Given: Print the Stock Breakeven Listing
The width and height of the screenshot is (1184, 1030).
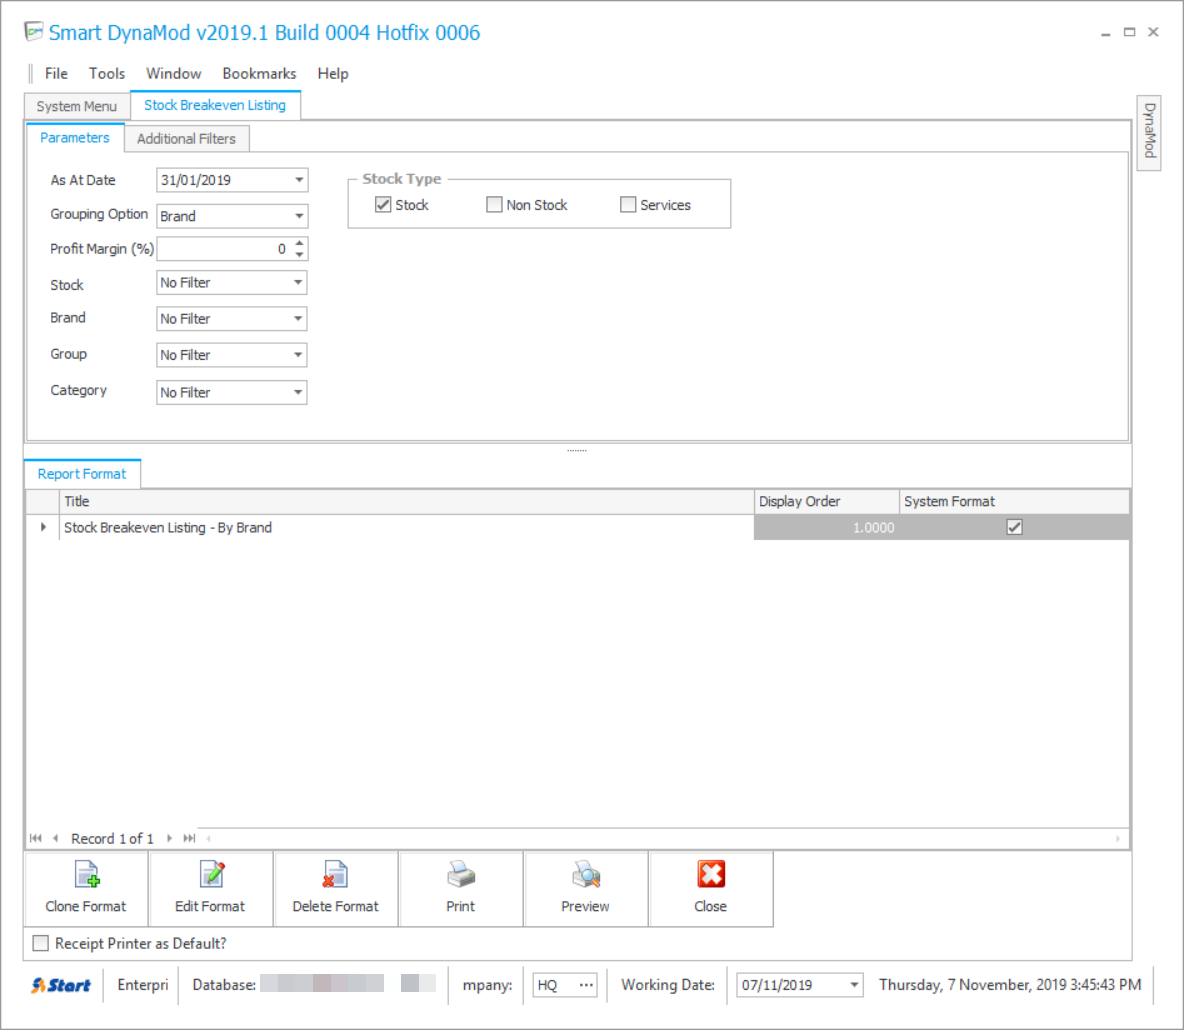Looking at the screenshot, I should coord(461,889).
